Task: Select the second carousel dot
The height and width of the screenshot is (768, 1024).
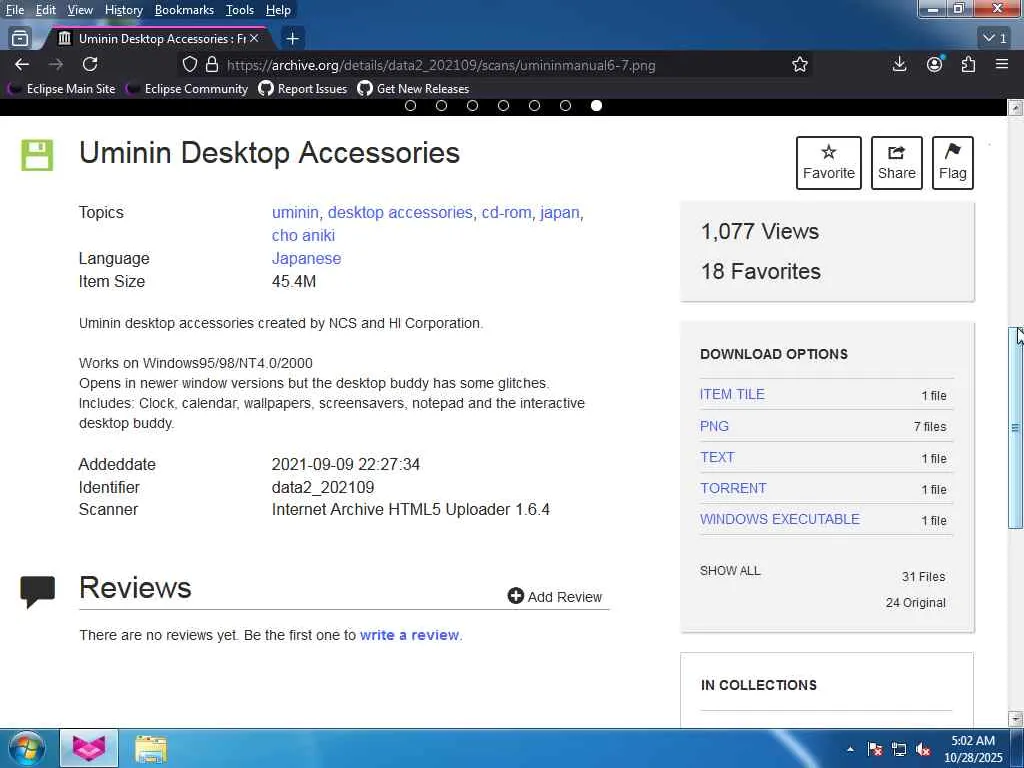Action: click(x=441, y=105)
